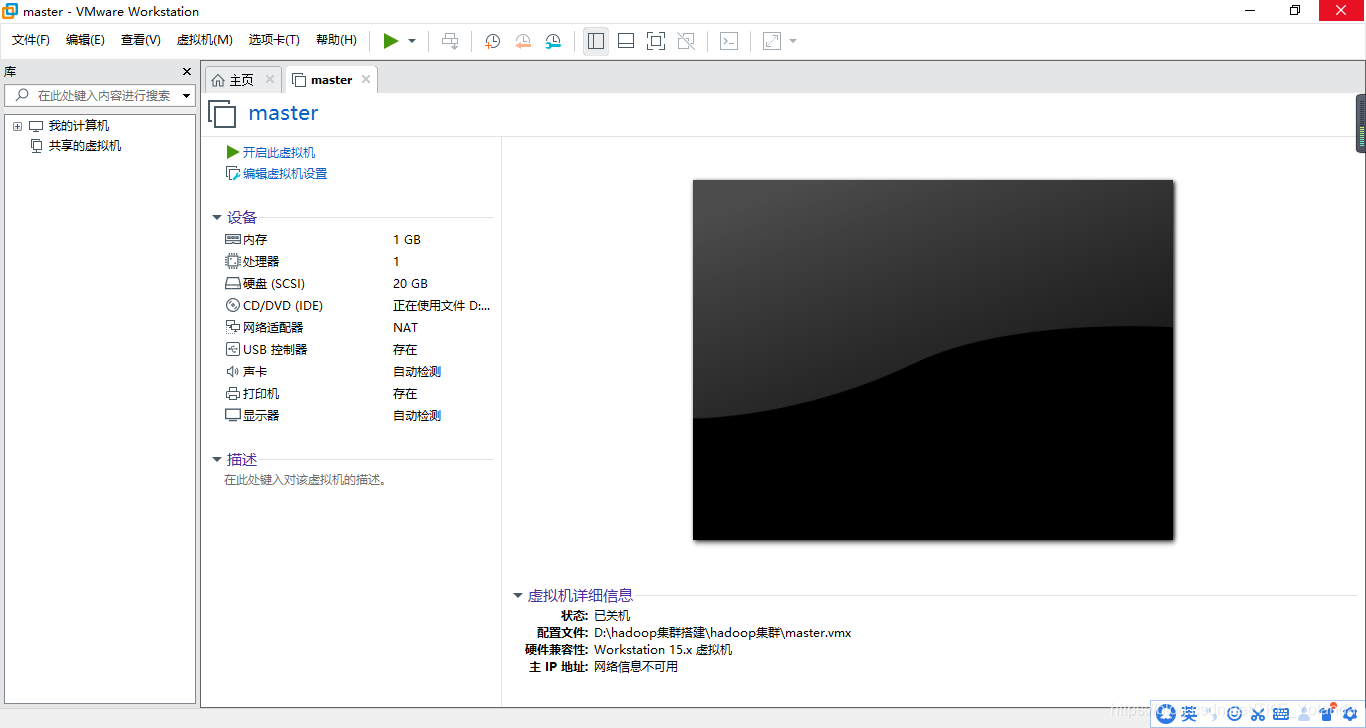1366x728 pixels.
Task: Click the IME scissors screenshot icon
Action: pos(1258,713)
